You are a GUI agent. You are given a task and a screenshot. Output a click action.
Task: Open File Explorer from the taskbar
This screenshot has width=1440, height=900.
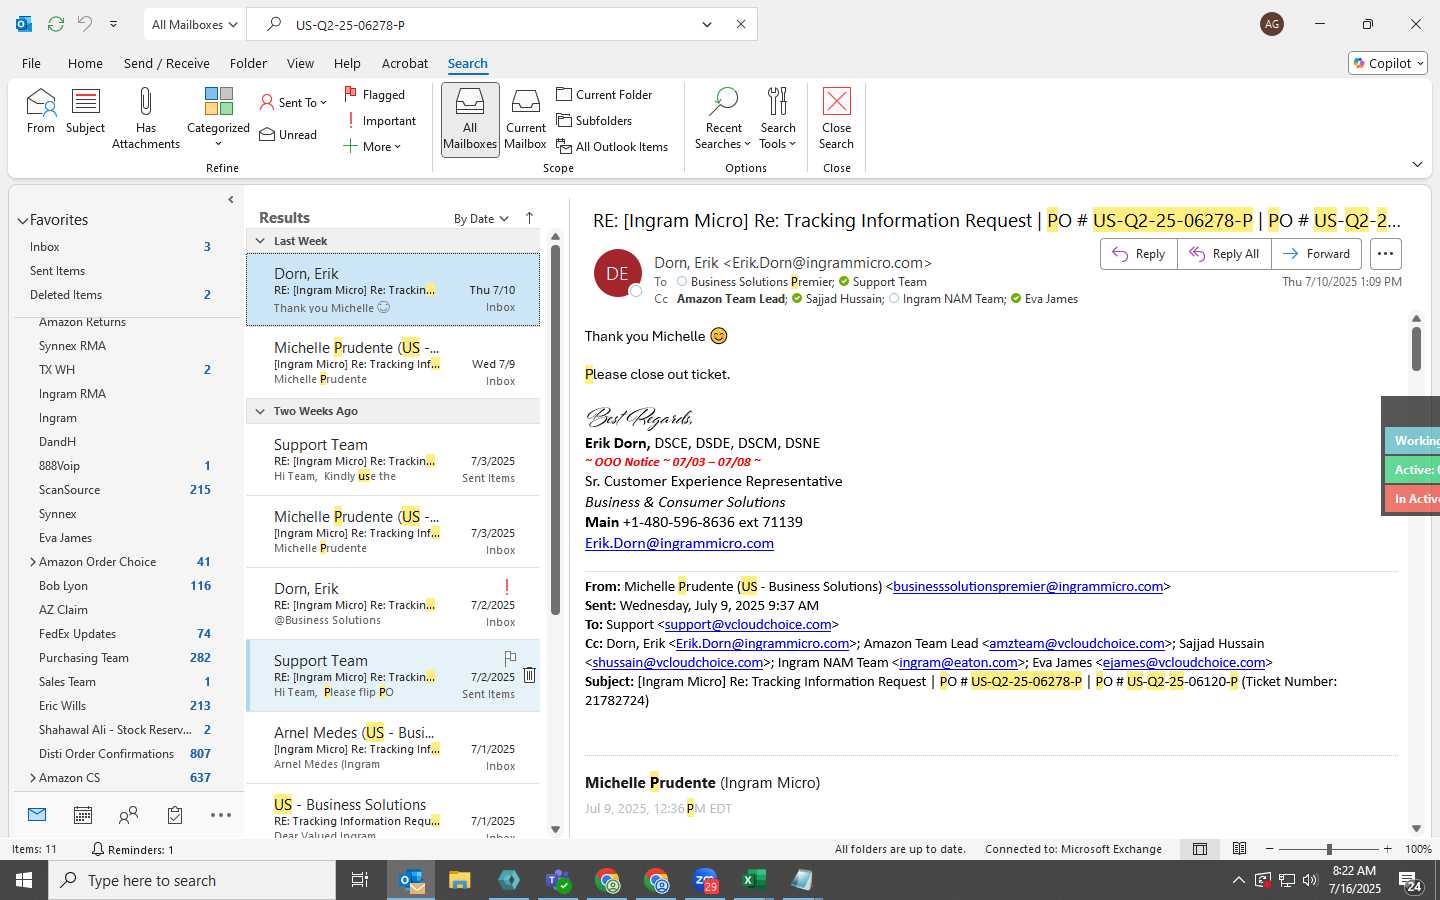(459, 880)
